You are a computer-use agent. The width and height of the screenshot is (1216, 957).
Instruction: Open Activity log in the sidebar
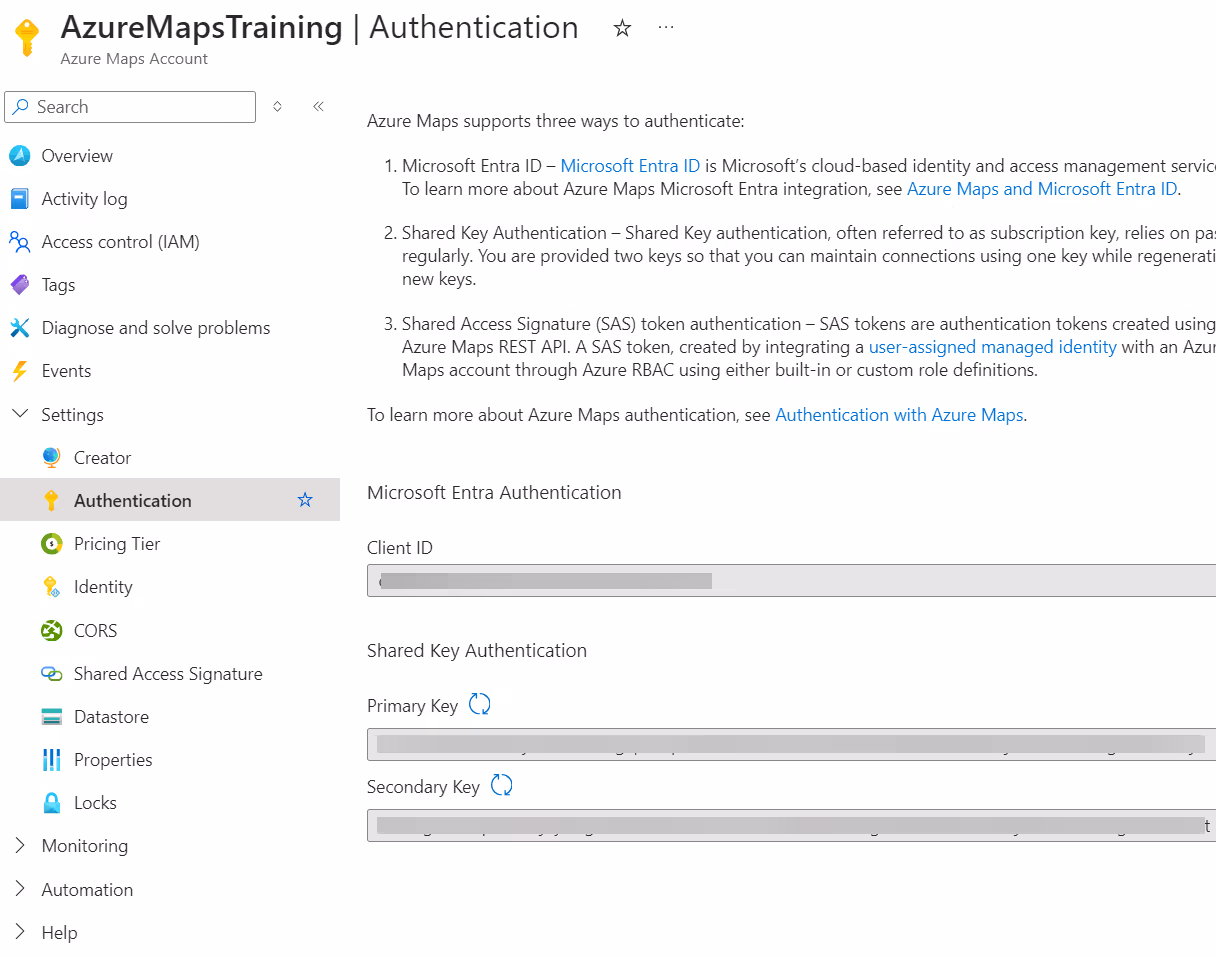coord(84,199)
